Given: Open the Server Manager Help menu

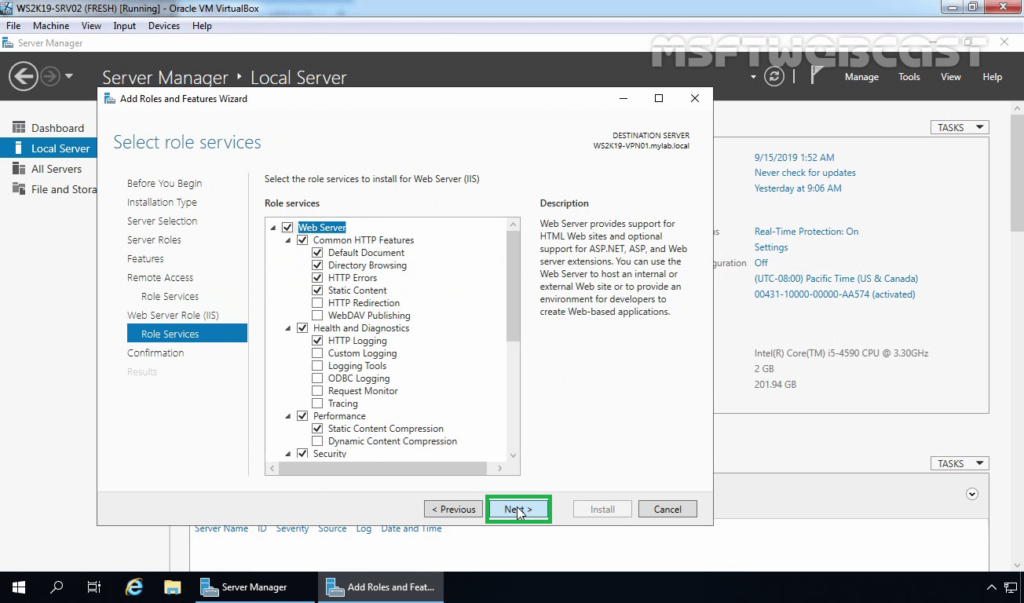Looking at the screenshot, I should coord(992,76).
